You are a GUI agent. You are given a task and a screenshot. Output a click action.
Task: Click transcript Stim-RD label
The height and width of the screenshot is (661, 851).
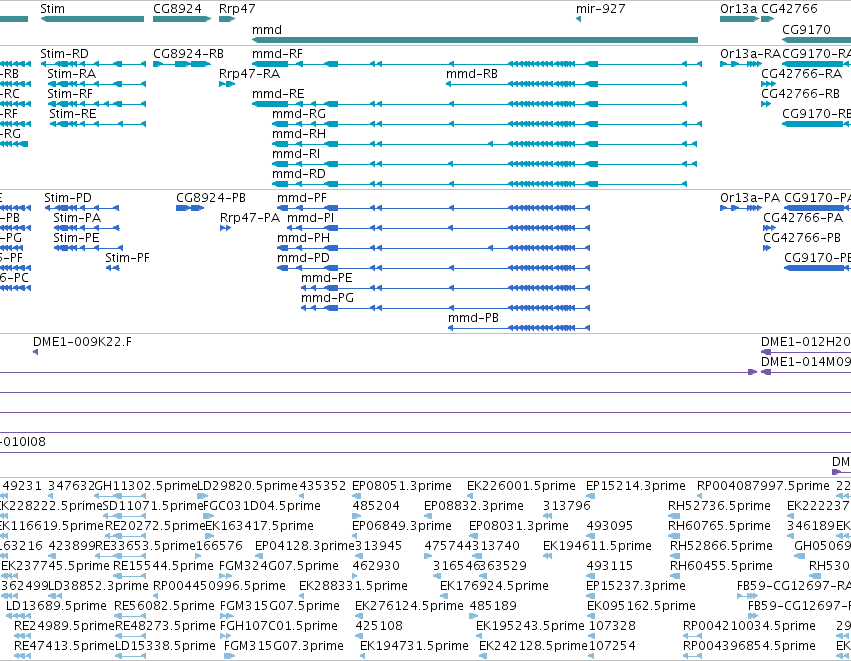tap(64, 54)
